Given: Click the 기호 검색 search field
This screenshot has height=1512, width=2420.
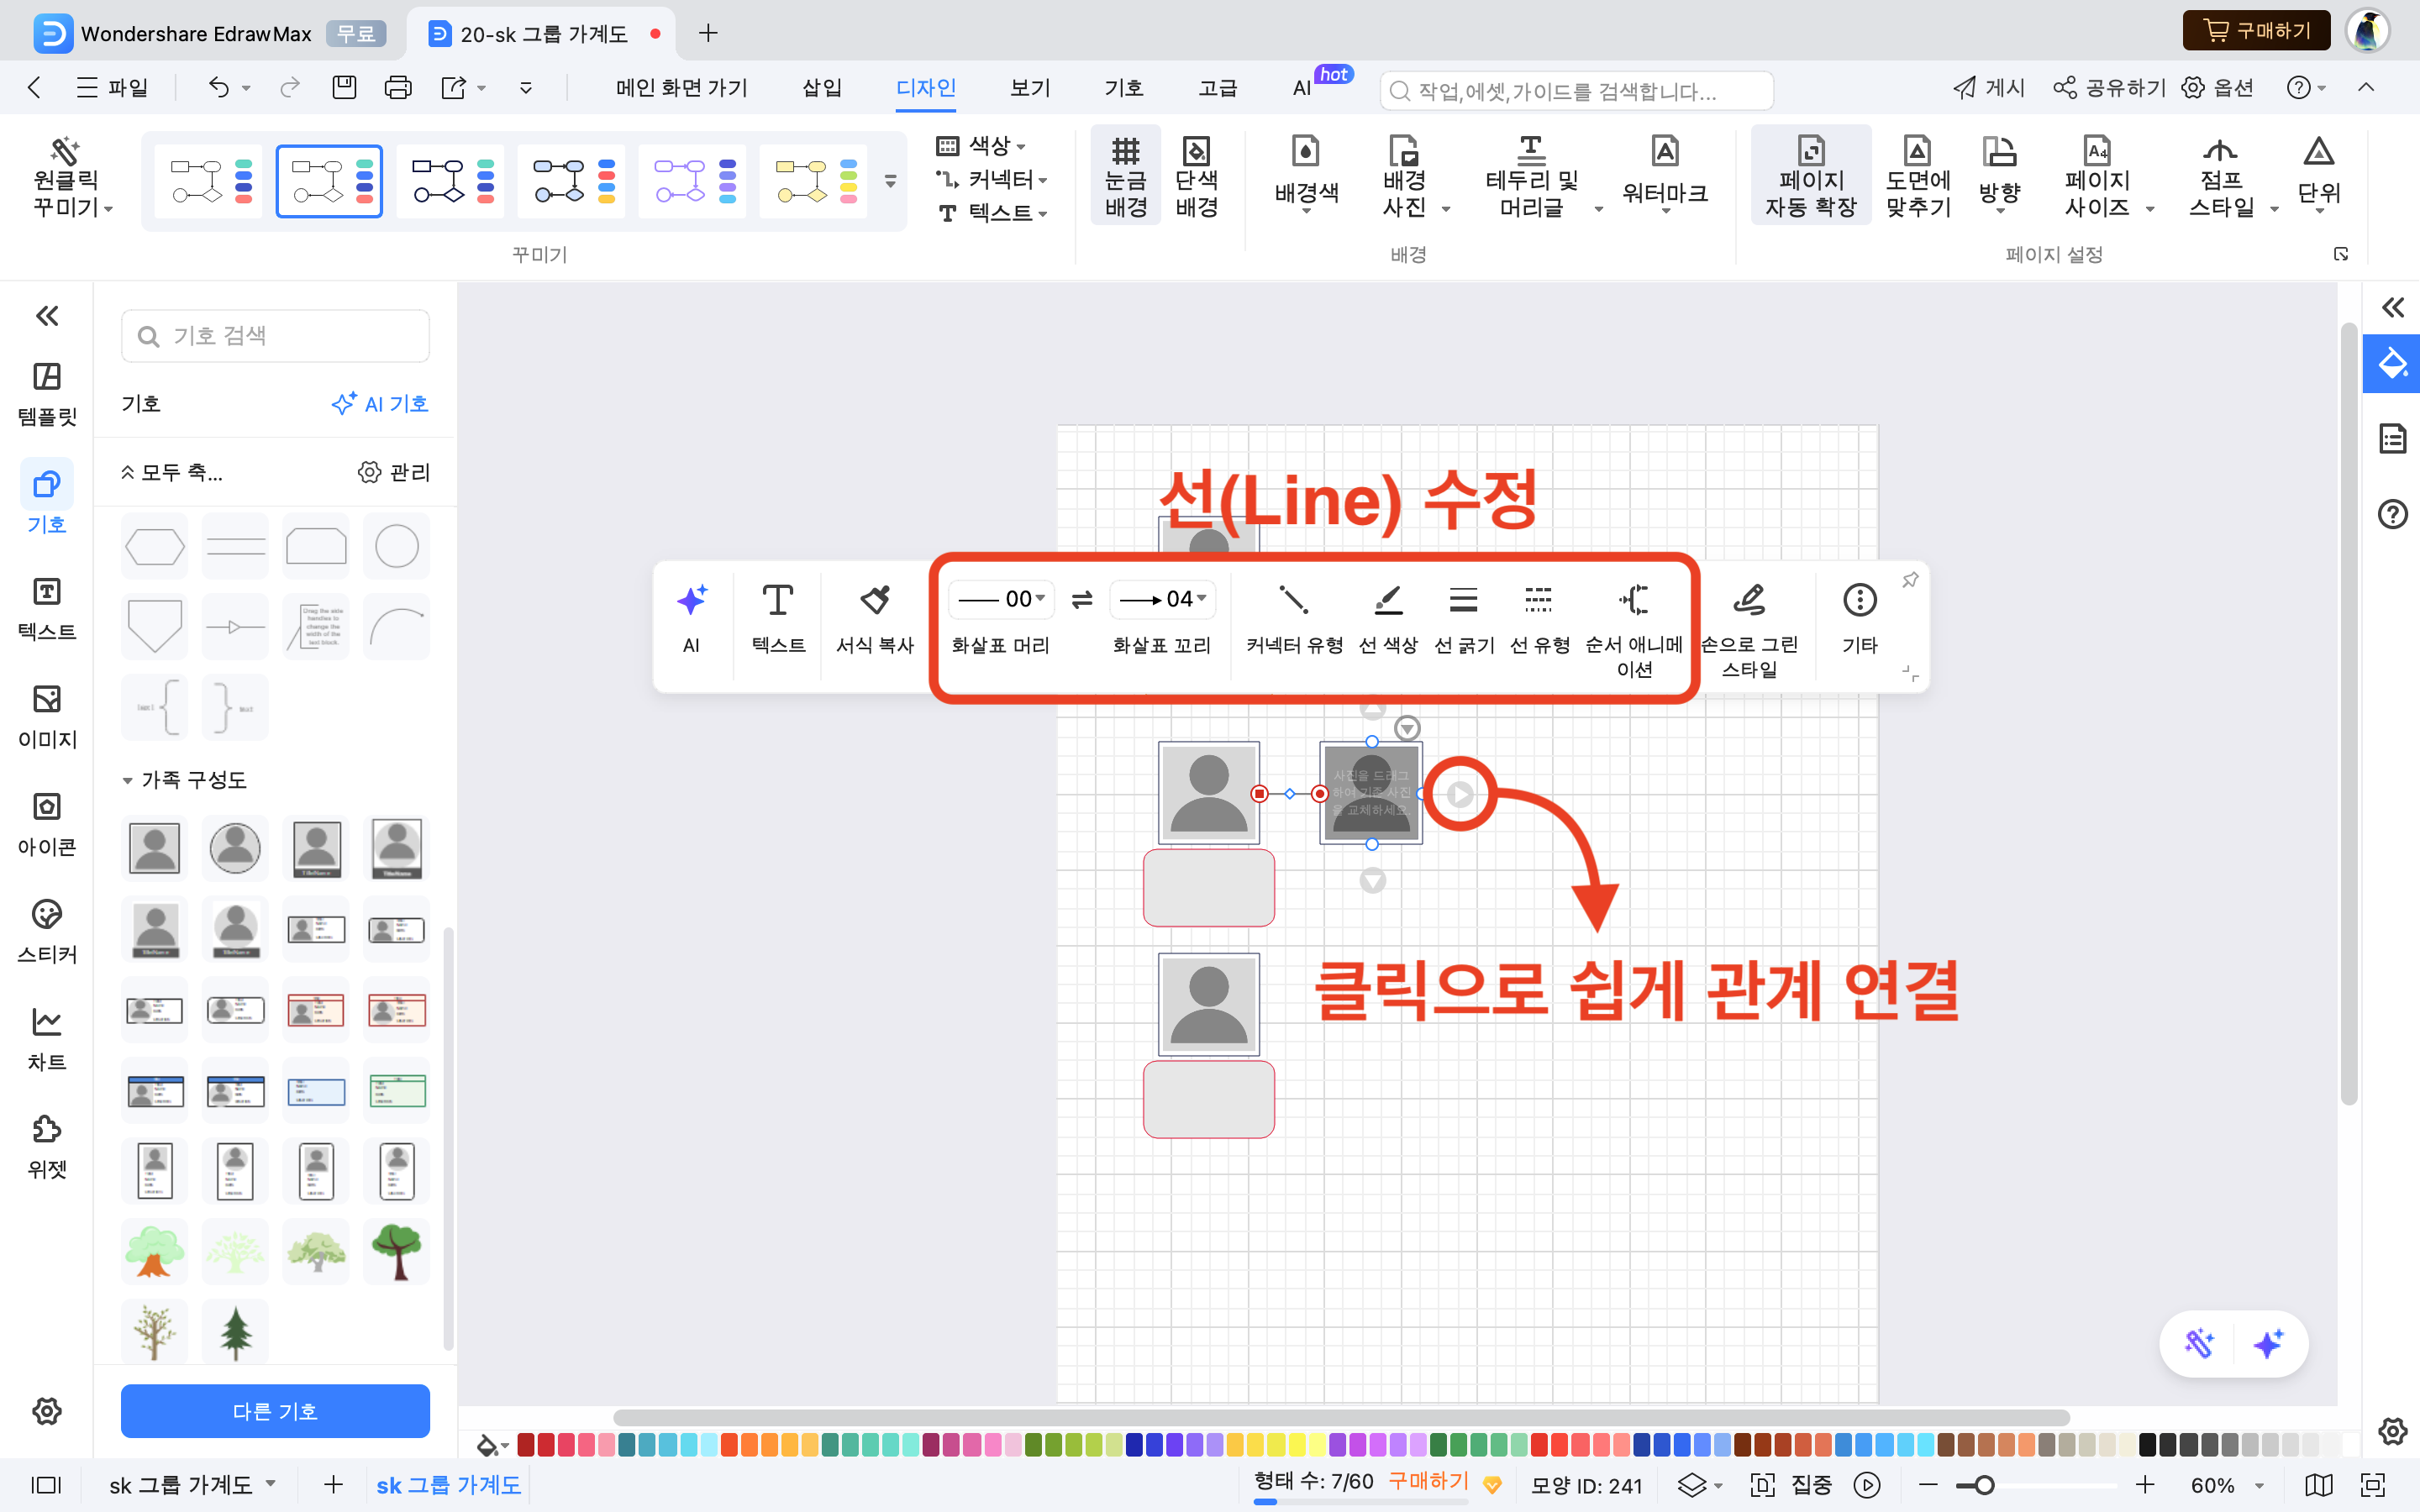Looking at the screenshot, I should click(275, 336).
